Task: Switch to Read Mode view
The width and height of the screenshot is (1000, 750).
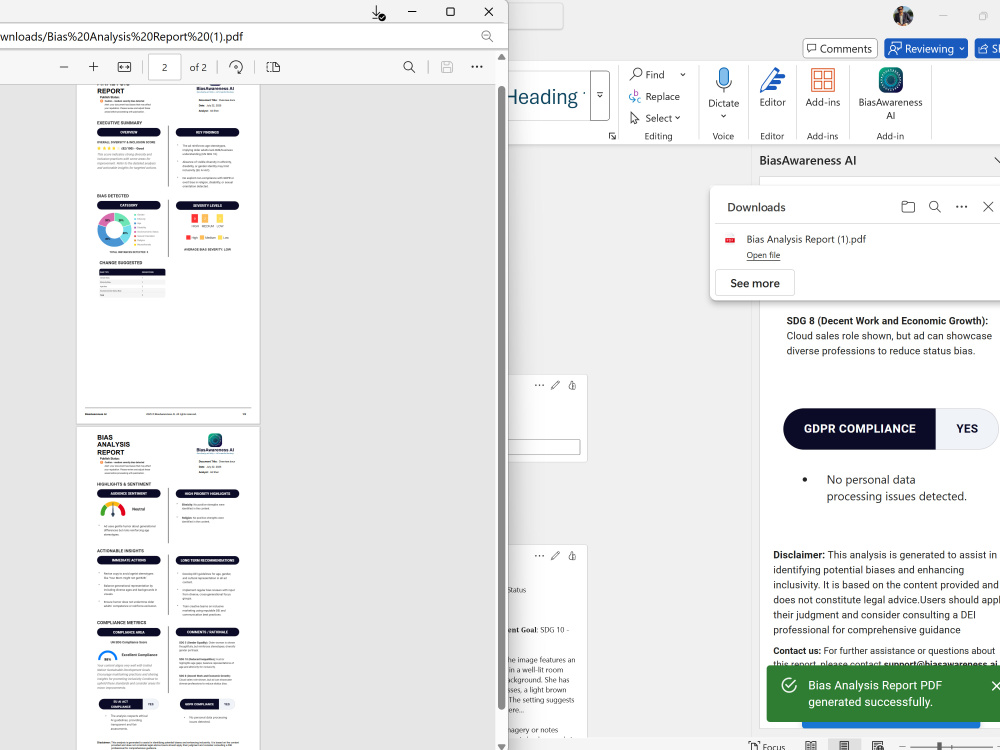Action: [811, 745]
